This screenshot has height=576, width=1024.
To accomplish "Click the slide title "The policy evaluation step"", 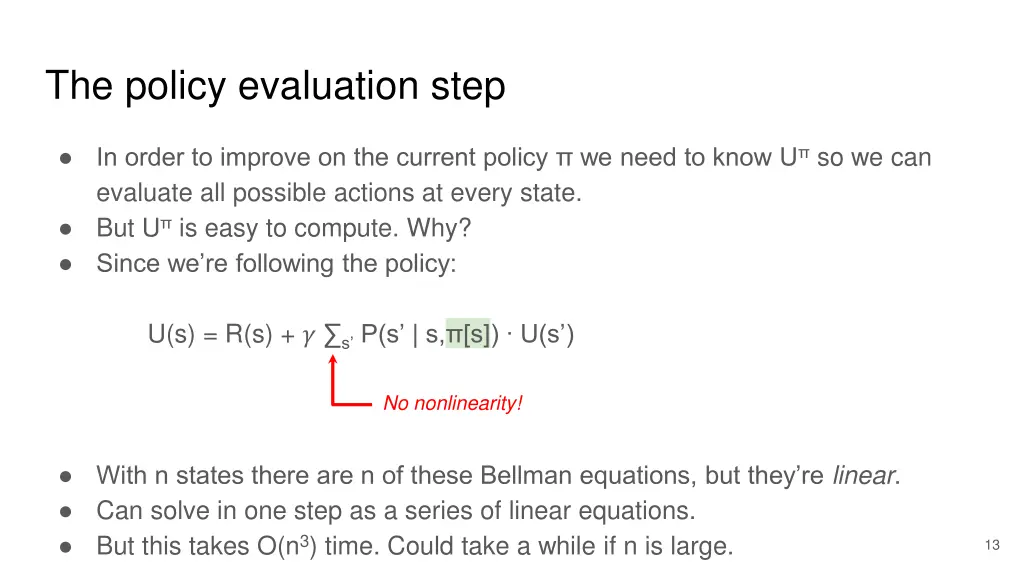I will coord(275,86).
